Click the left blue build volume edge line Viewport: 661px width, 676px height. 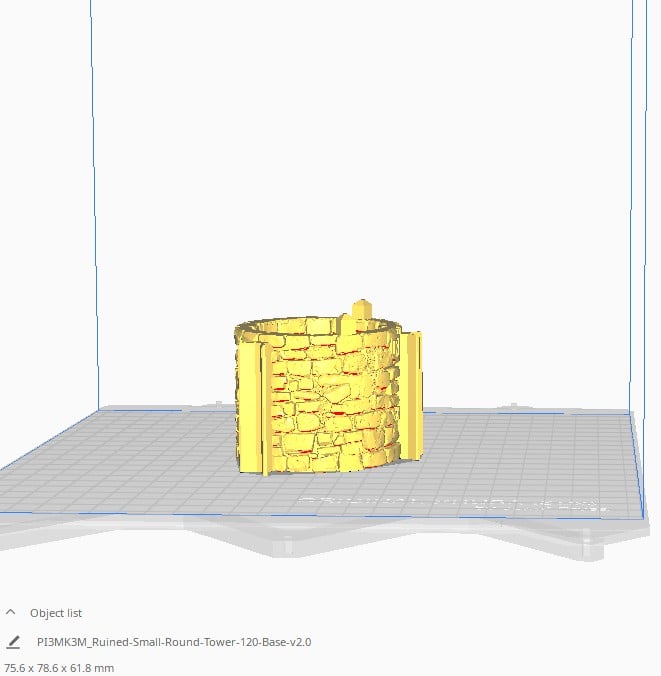[x=92, y=200]
